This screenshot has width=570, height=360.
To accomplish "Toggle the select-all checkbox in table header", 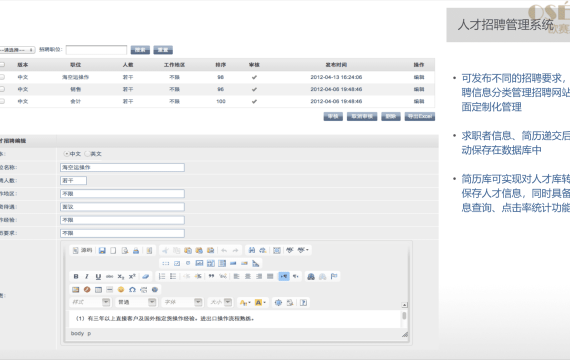I will coord(2,64).
